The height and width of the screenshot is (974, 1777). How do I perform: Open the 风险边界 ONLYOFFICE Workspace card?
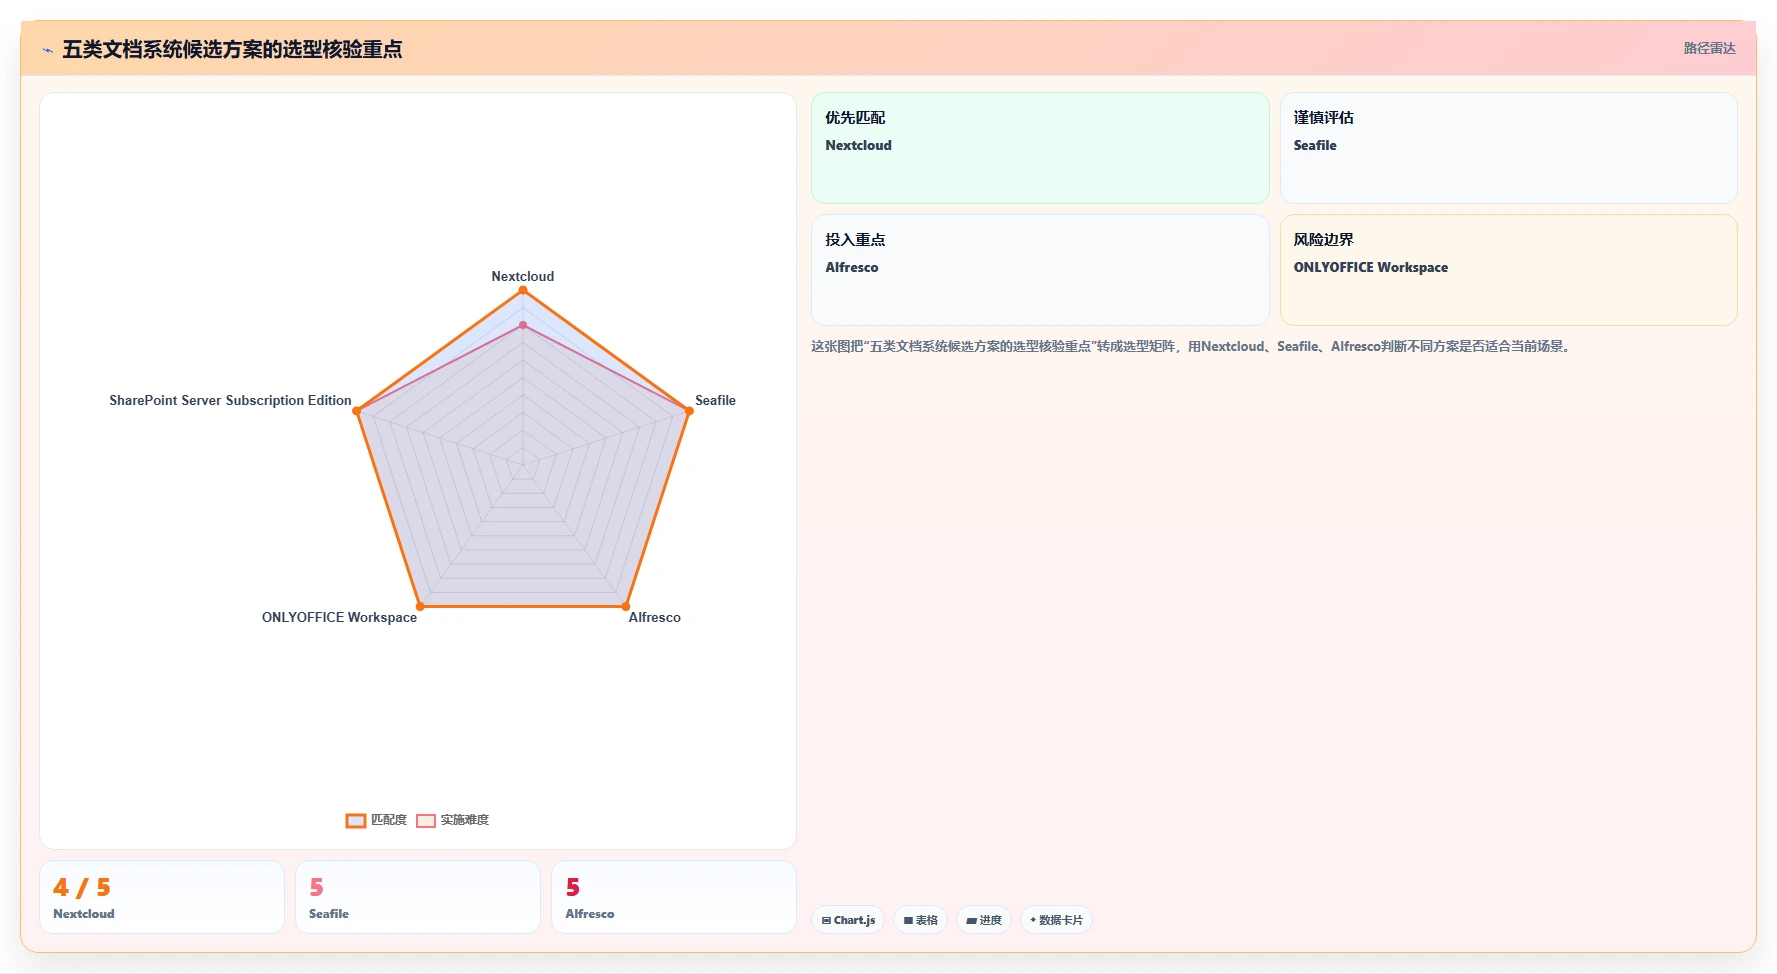pos(1508,270)
